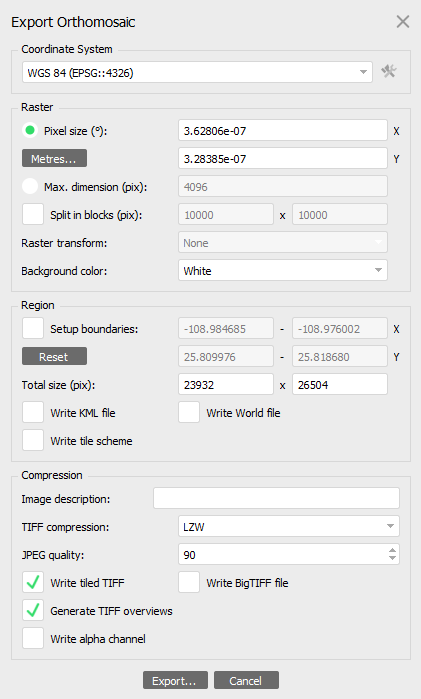Select the Pixel size radio option
The width and height of the screenshot is (421, 699).
pos(30,131)
